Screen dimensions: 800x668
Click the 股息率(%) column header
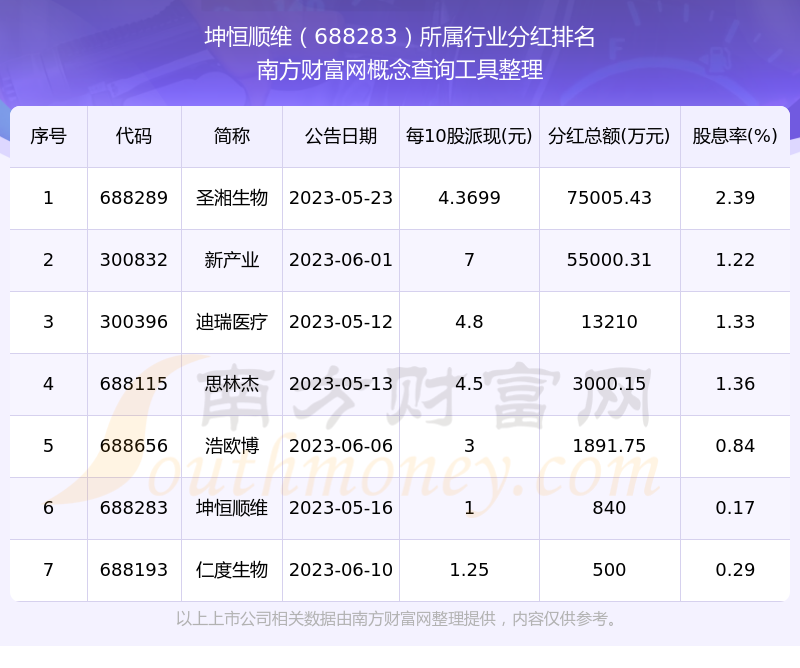point(735,136)
